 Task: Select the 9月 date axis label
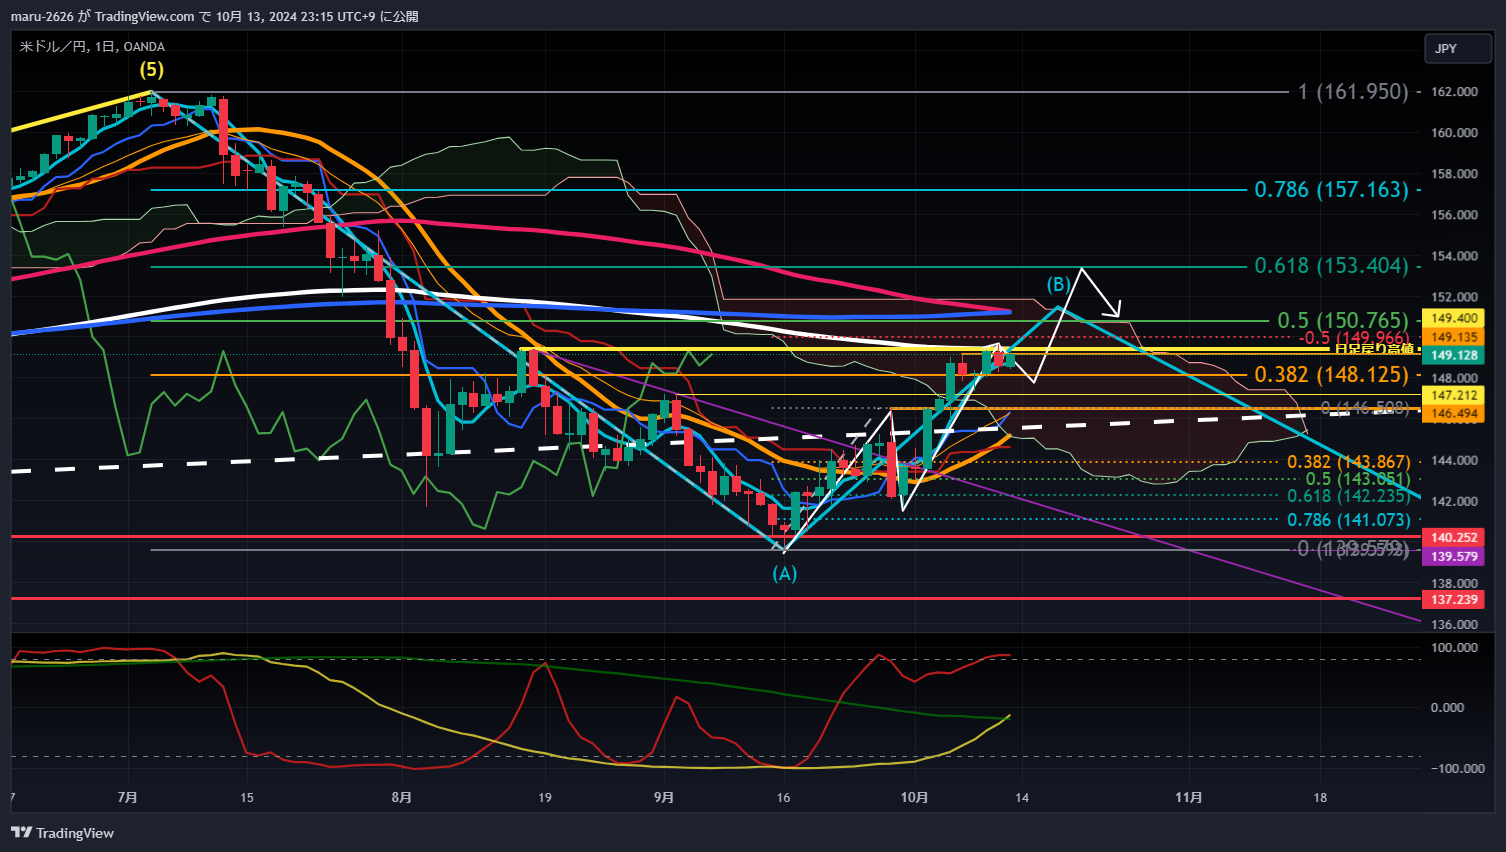point(663,797)
